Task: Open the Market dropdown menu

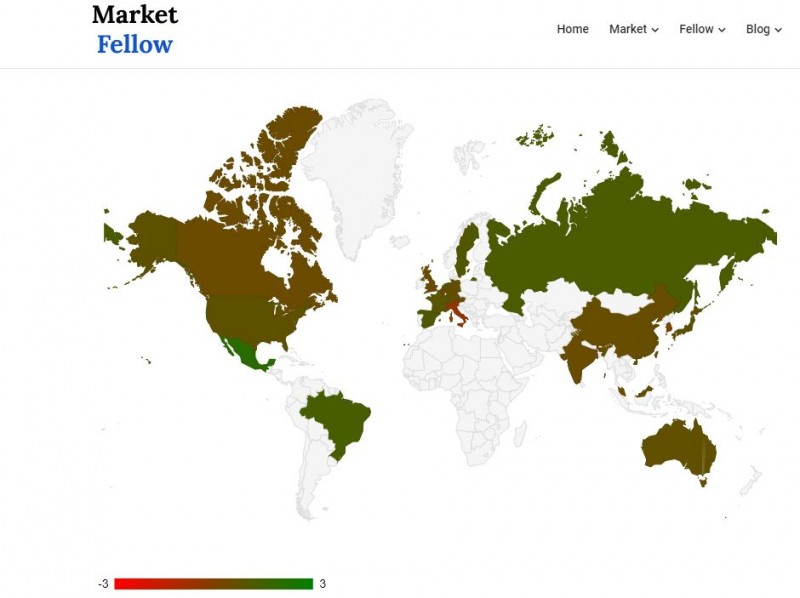Action: click(x=630, y=29)
